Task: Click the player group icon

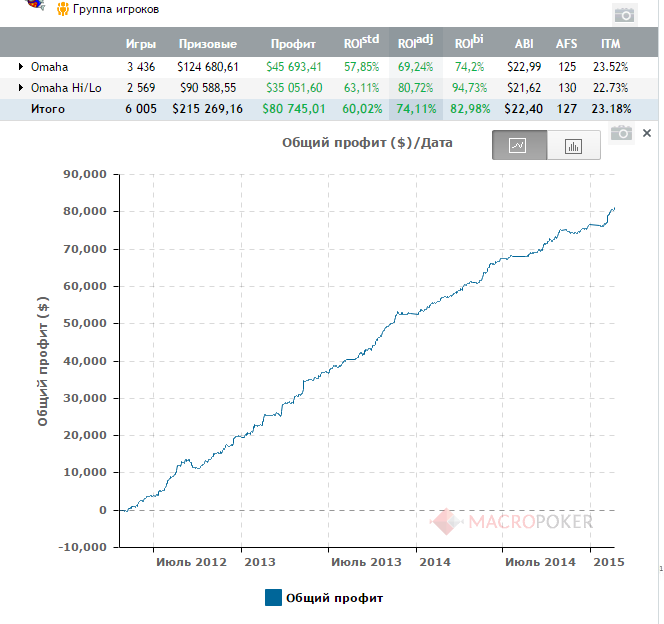Action: (63, 9)
